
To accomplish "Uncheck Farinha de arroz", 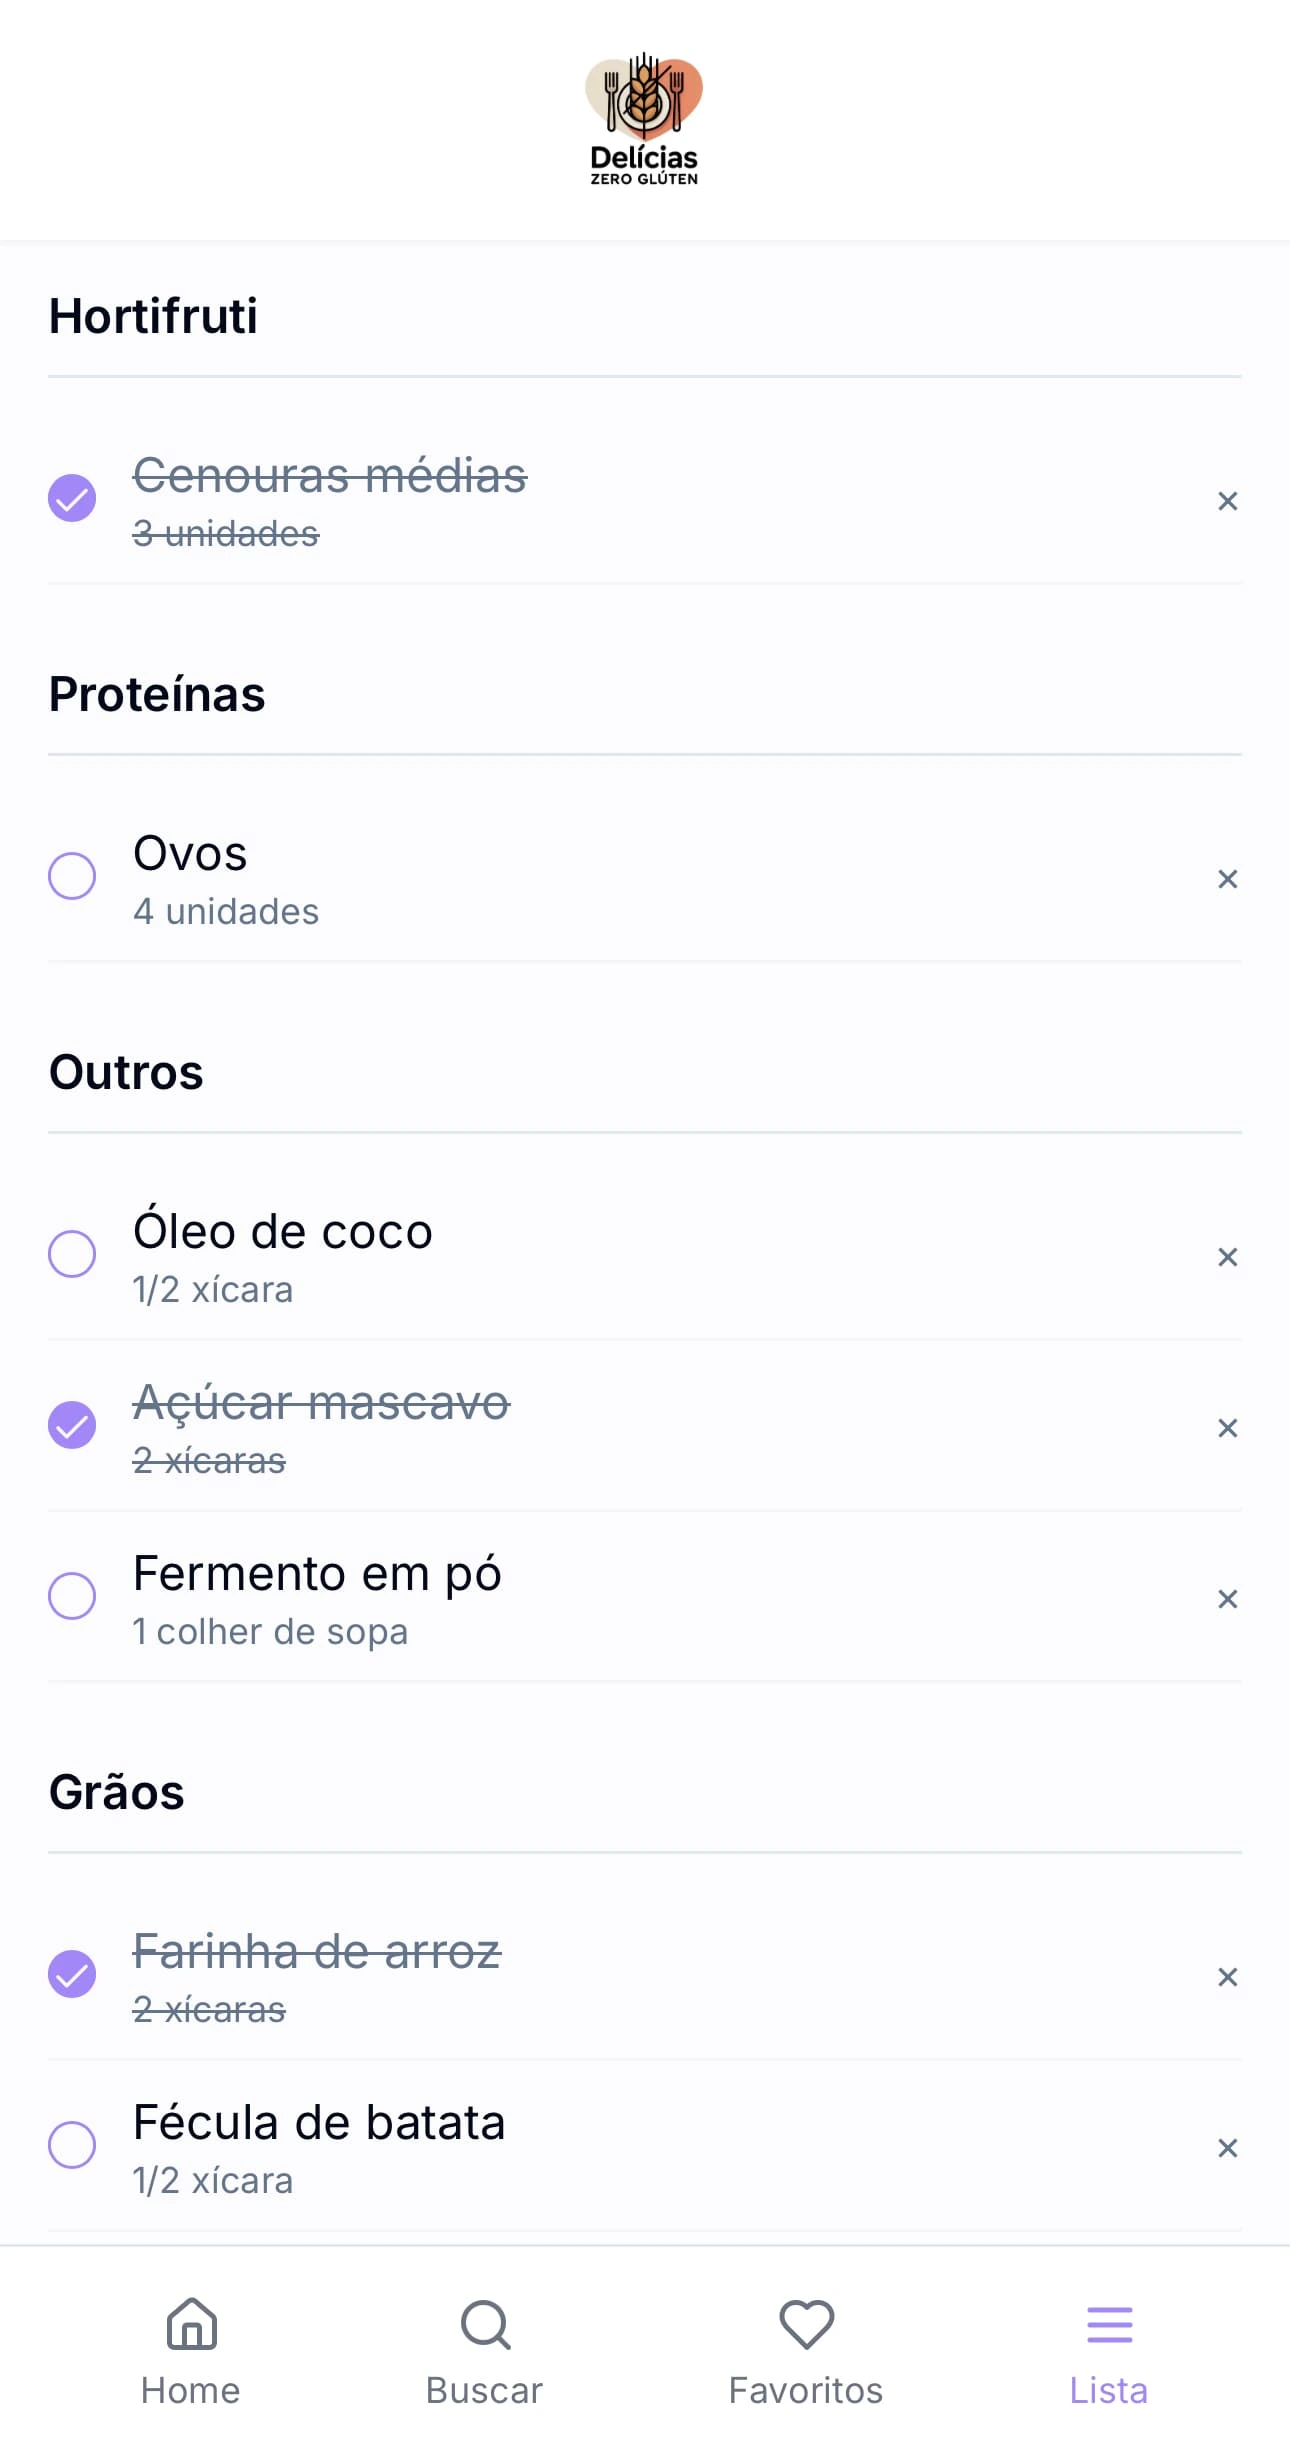I will pyautogui.click(x=72, y=1974).
